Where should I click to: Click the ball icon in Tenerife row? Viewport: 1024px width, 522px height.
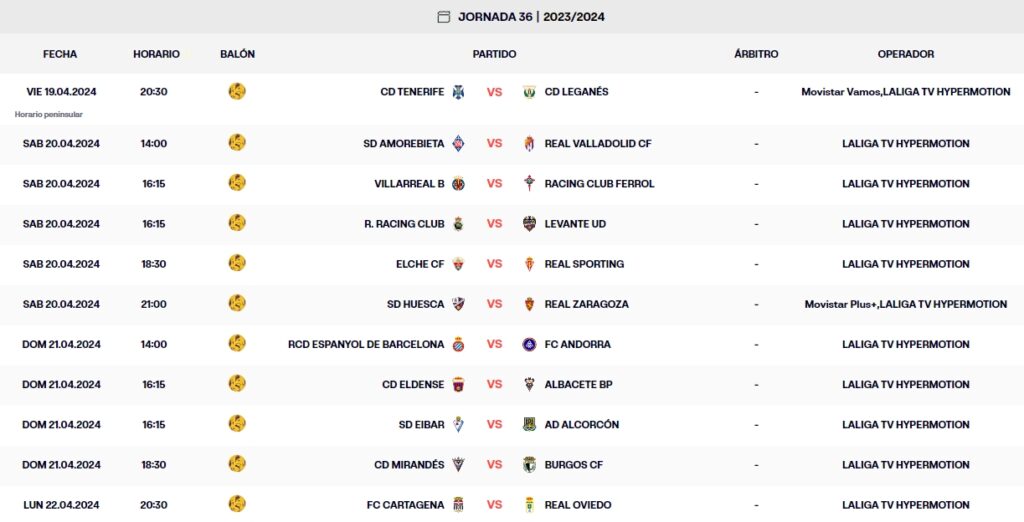(x=237, y=91)
